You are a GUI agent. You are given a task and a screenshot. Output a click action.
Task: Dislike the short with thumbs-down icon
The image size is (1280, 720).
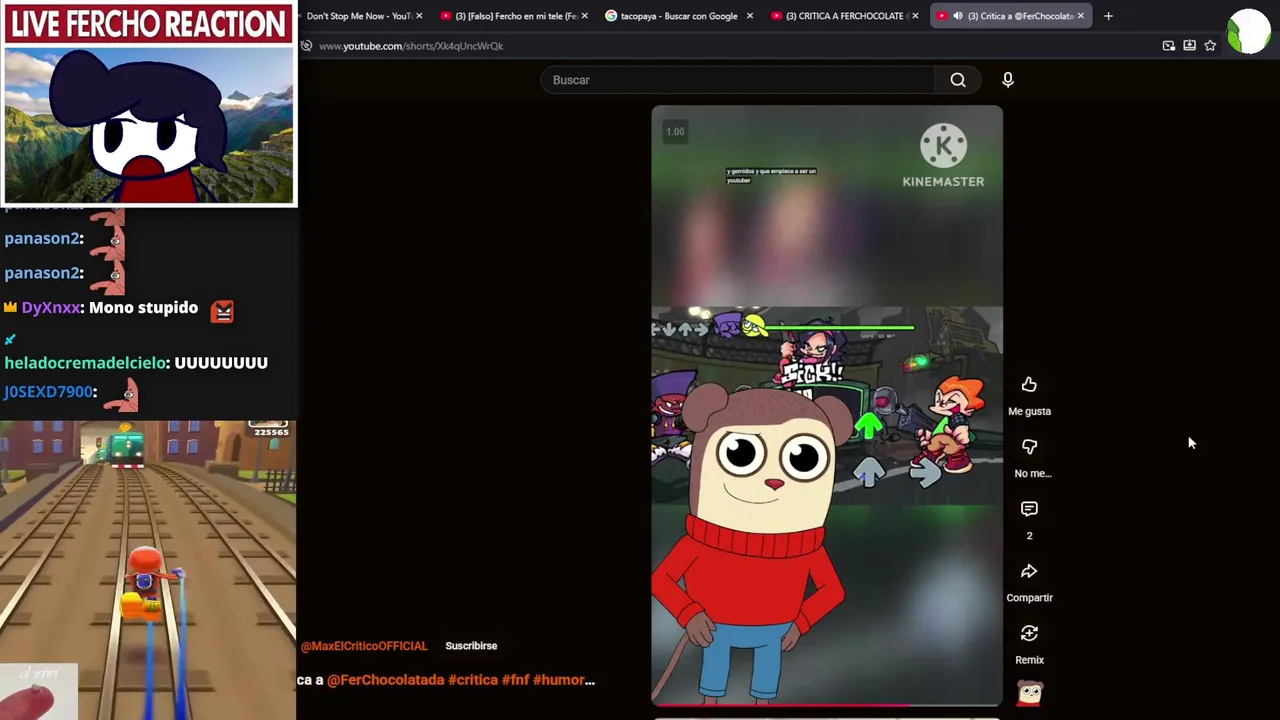point(1029,447)
